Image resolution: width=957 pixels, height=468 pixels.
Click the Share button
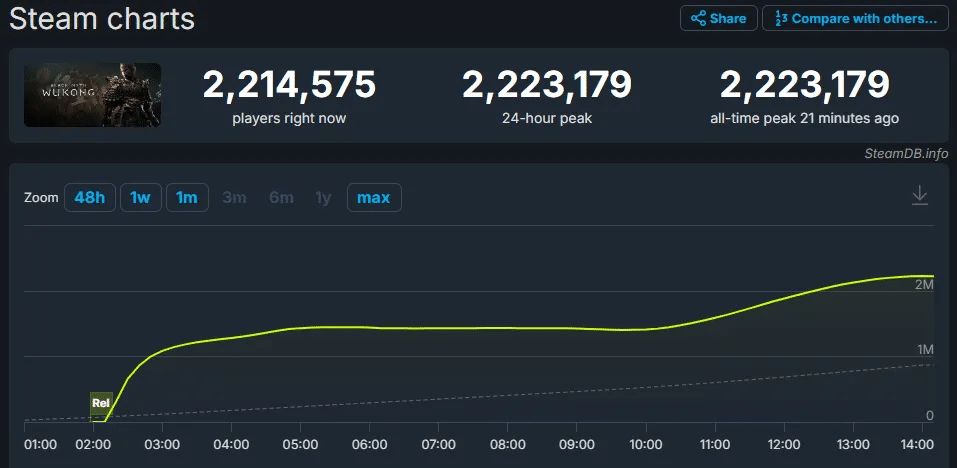(x=718, y=19)
